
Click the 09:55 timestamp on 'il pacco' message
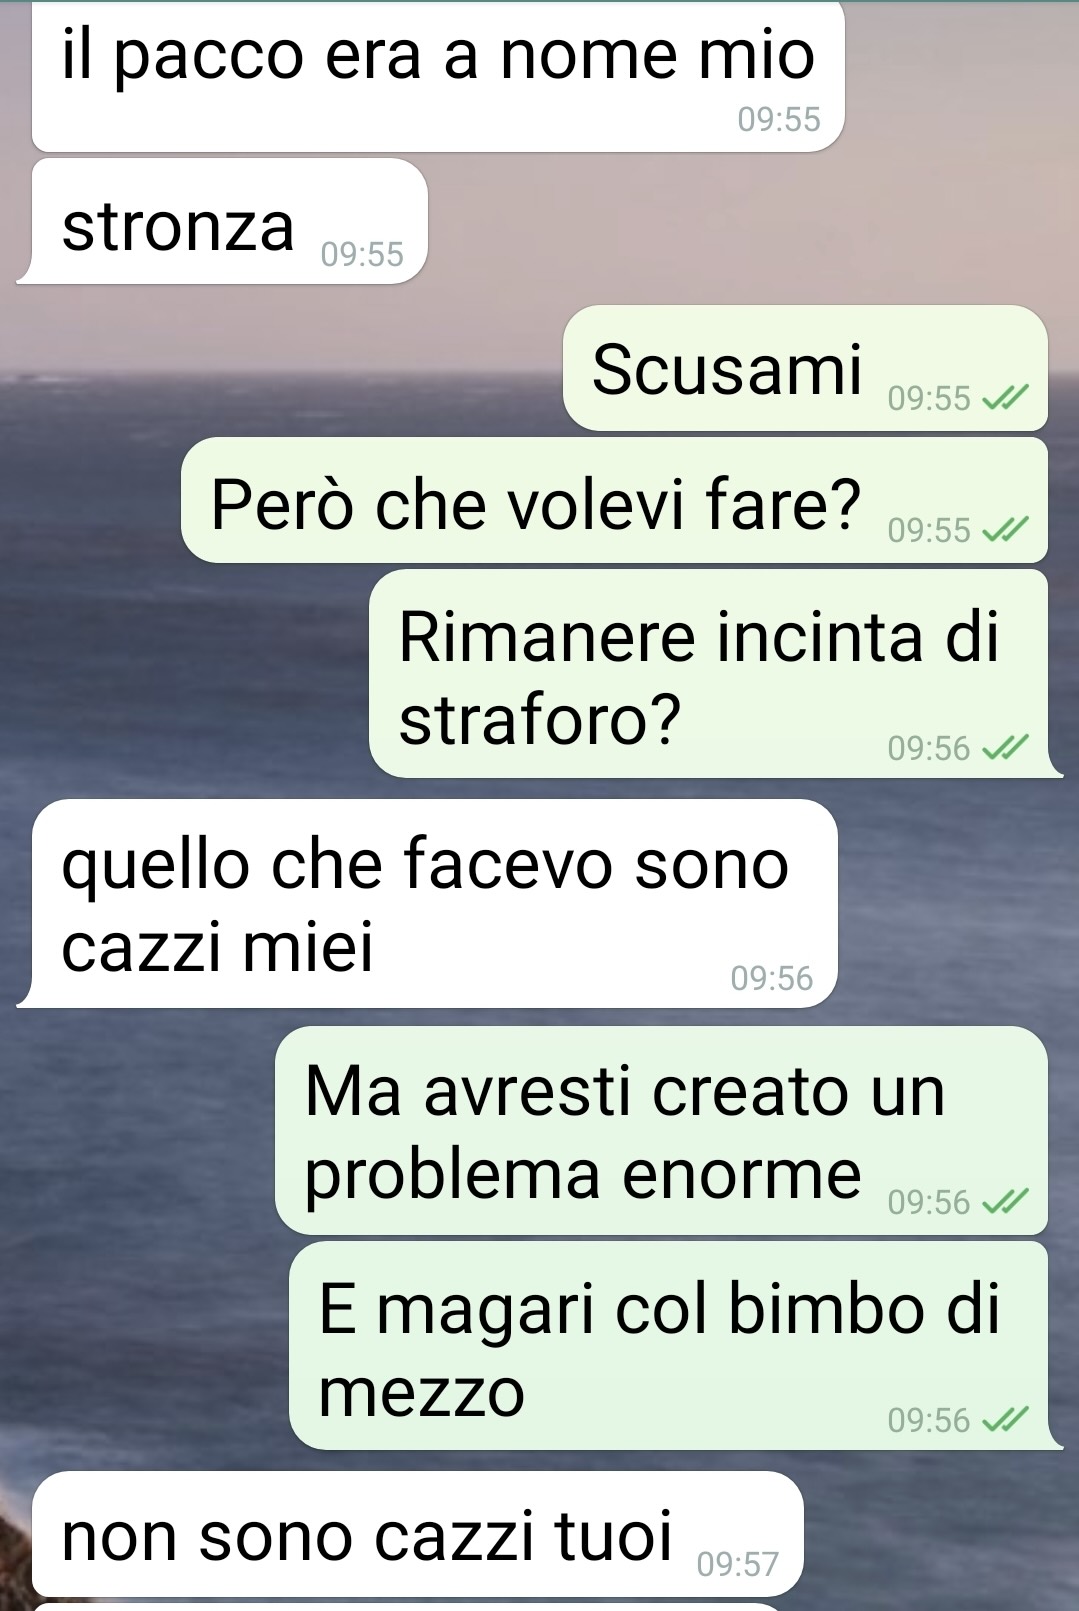coord(779,120)
